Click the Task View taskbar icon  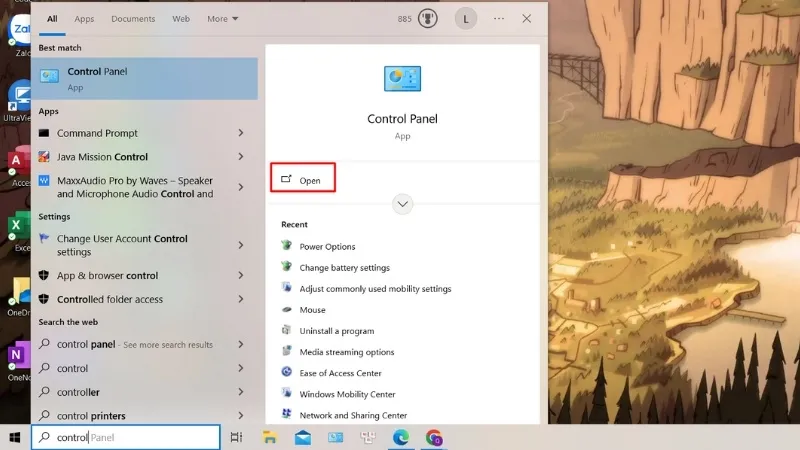coord(236,437)
